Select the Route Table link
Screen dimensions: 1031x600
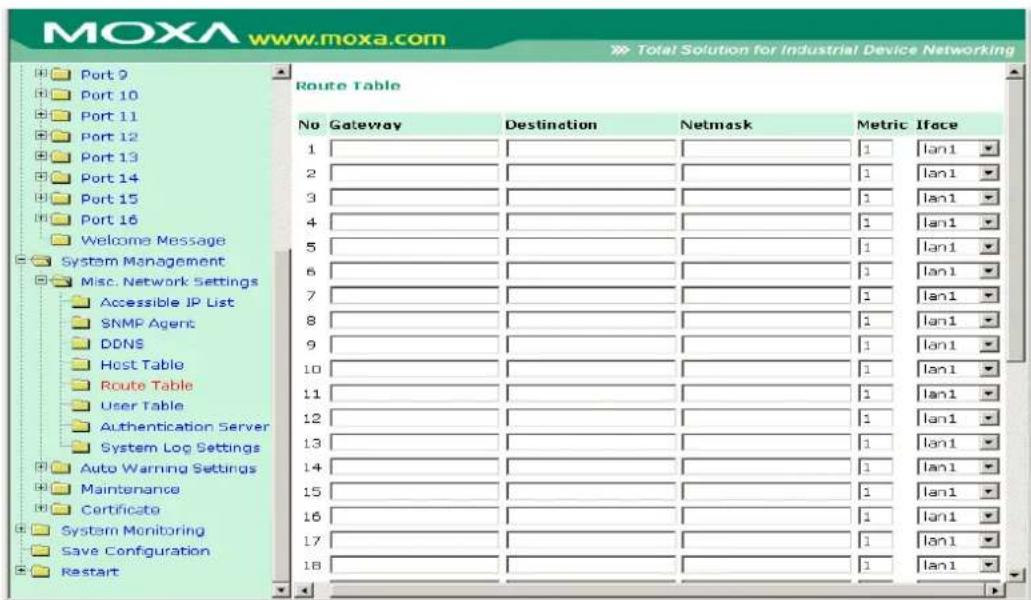point(147,385)
